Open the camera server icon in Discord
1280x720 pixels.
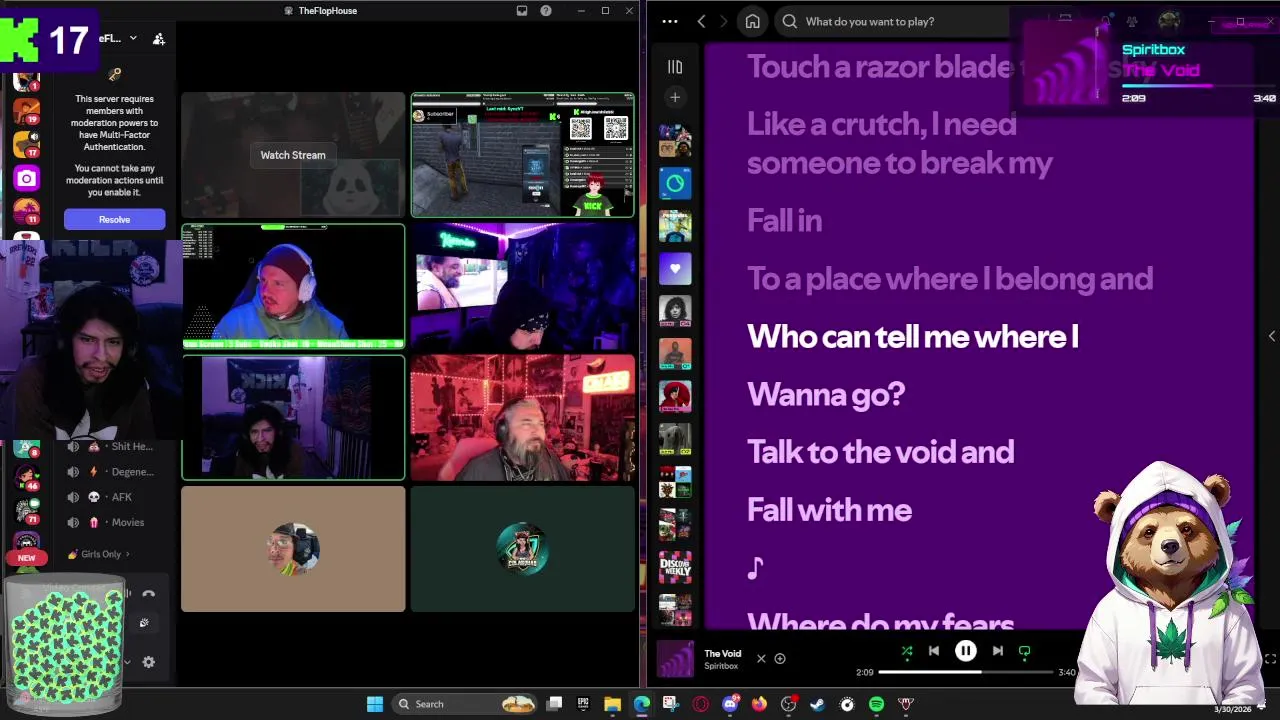(26, 178)
